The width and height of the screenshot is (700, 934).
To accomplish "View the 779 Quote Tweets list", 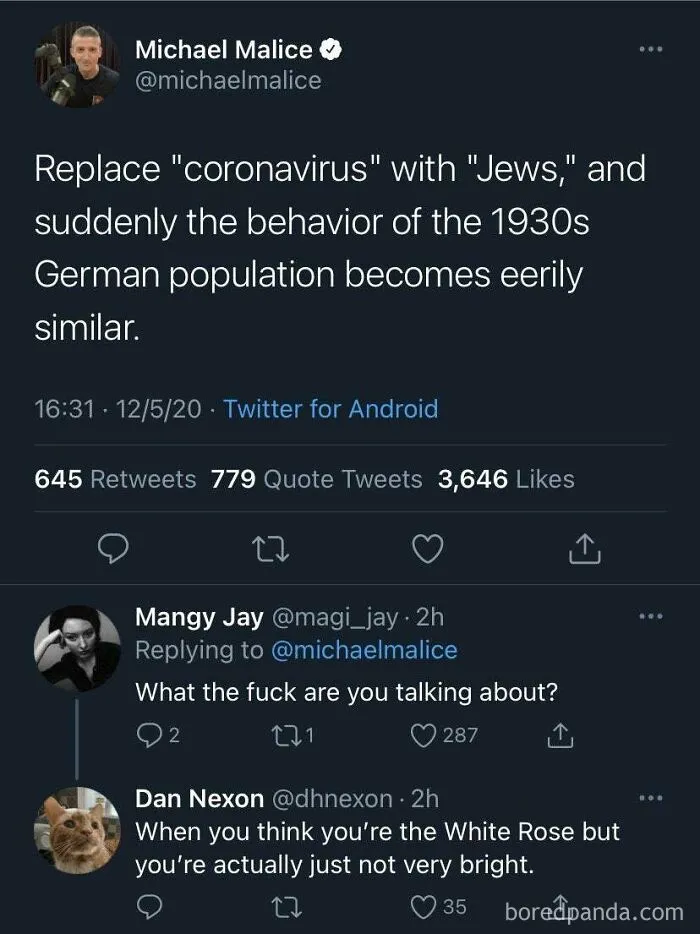I will click(x=316, y=479).
